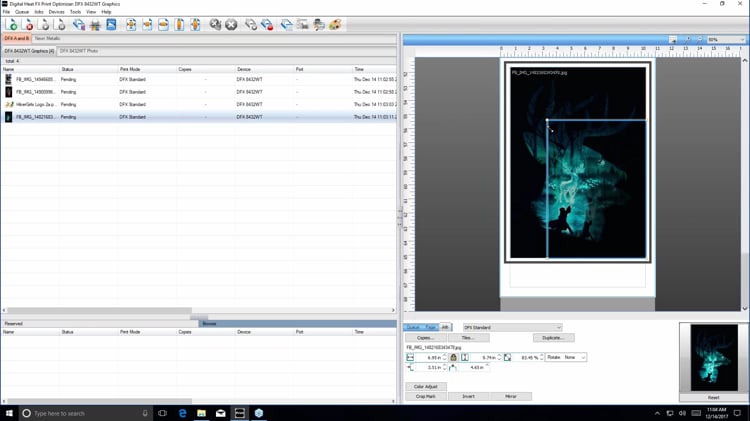Click the scale icon beside 83.45 %
This screenshot has height=421, width=750.
point(507,357)
